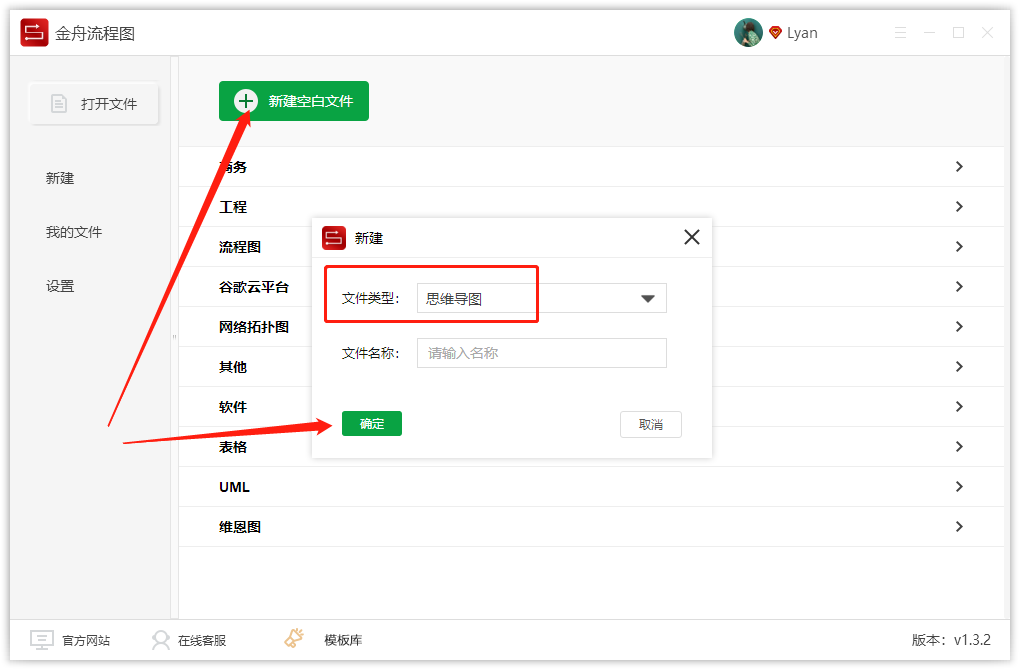
Task: Open the hamburger menu in title bar
Action: coord(900,33)
